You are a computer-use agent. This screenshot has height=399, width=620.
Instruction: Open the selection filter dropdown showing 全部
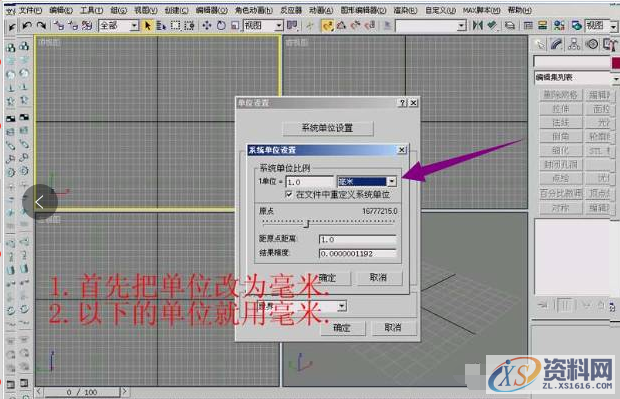[119, 26]
